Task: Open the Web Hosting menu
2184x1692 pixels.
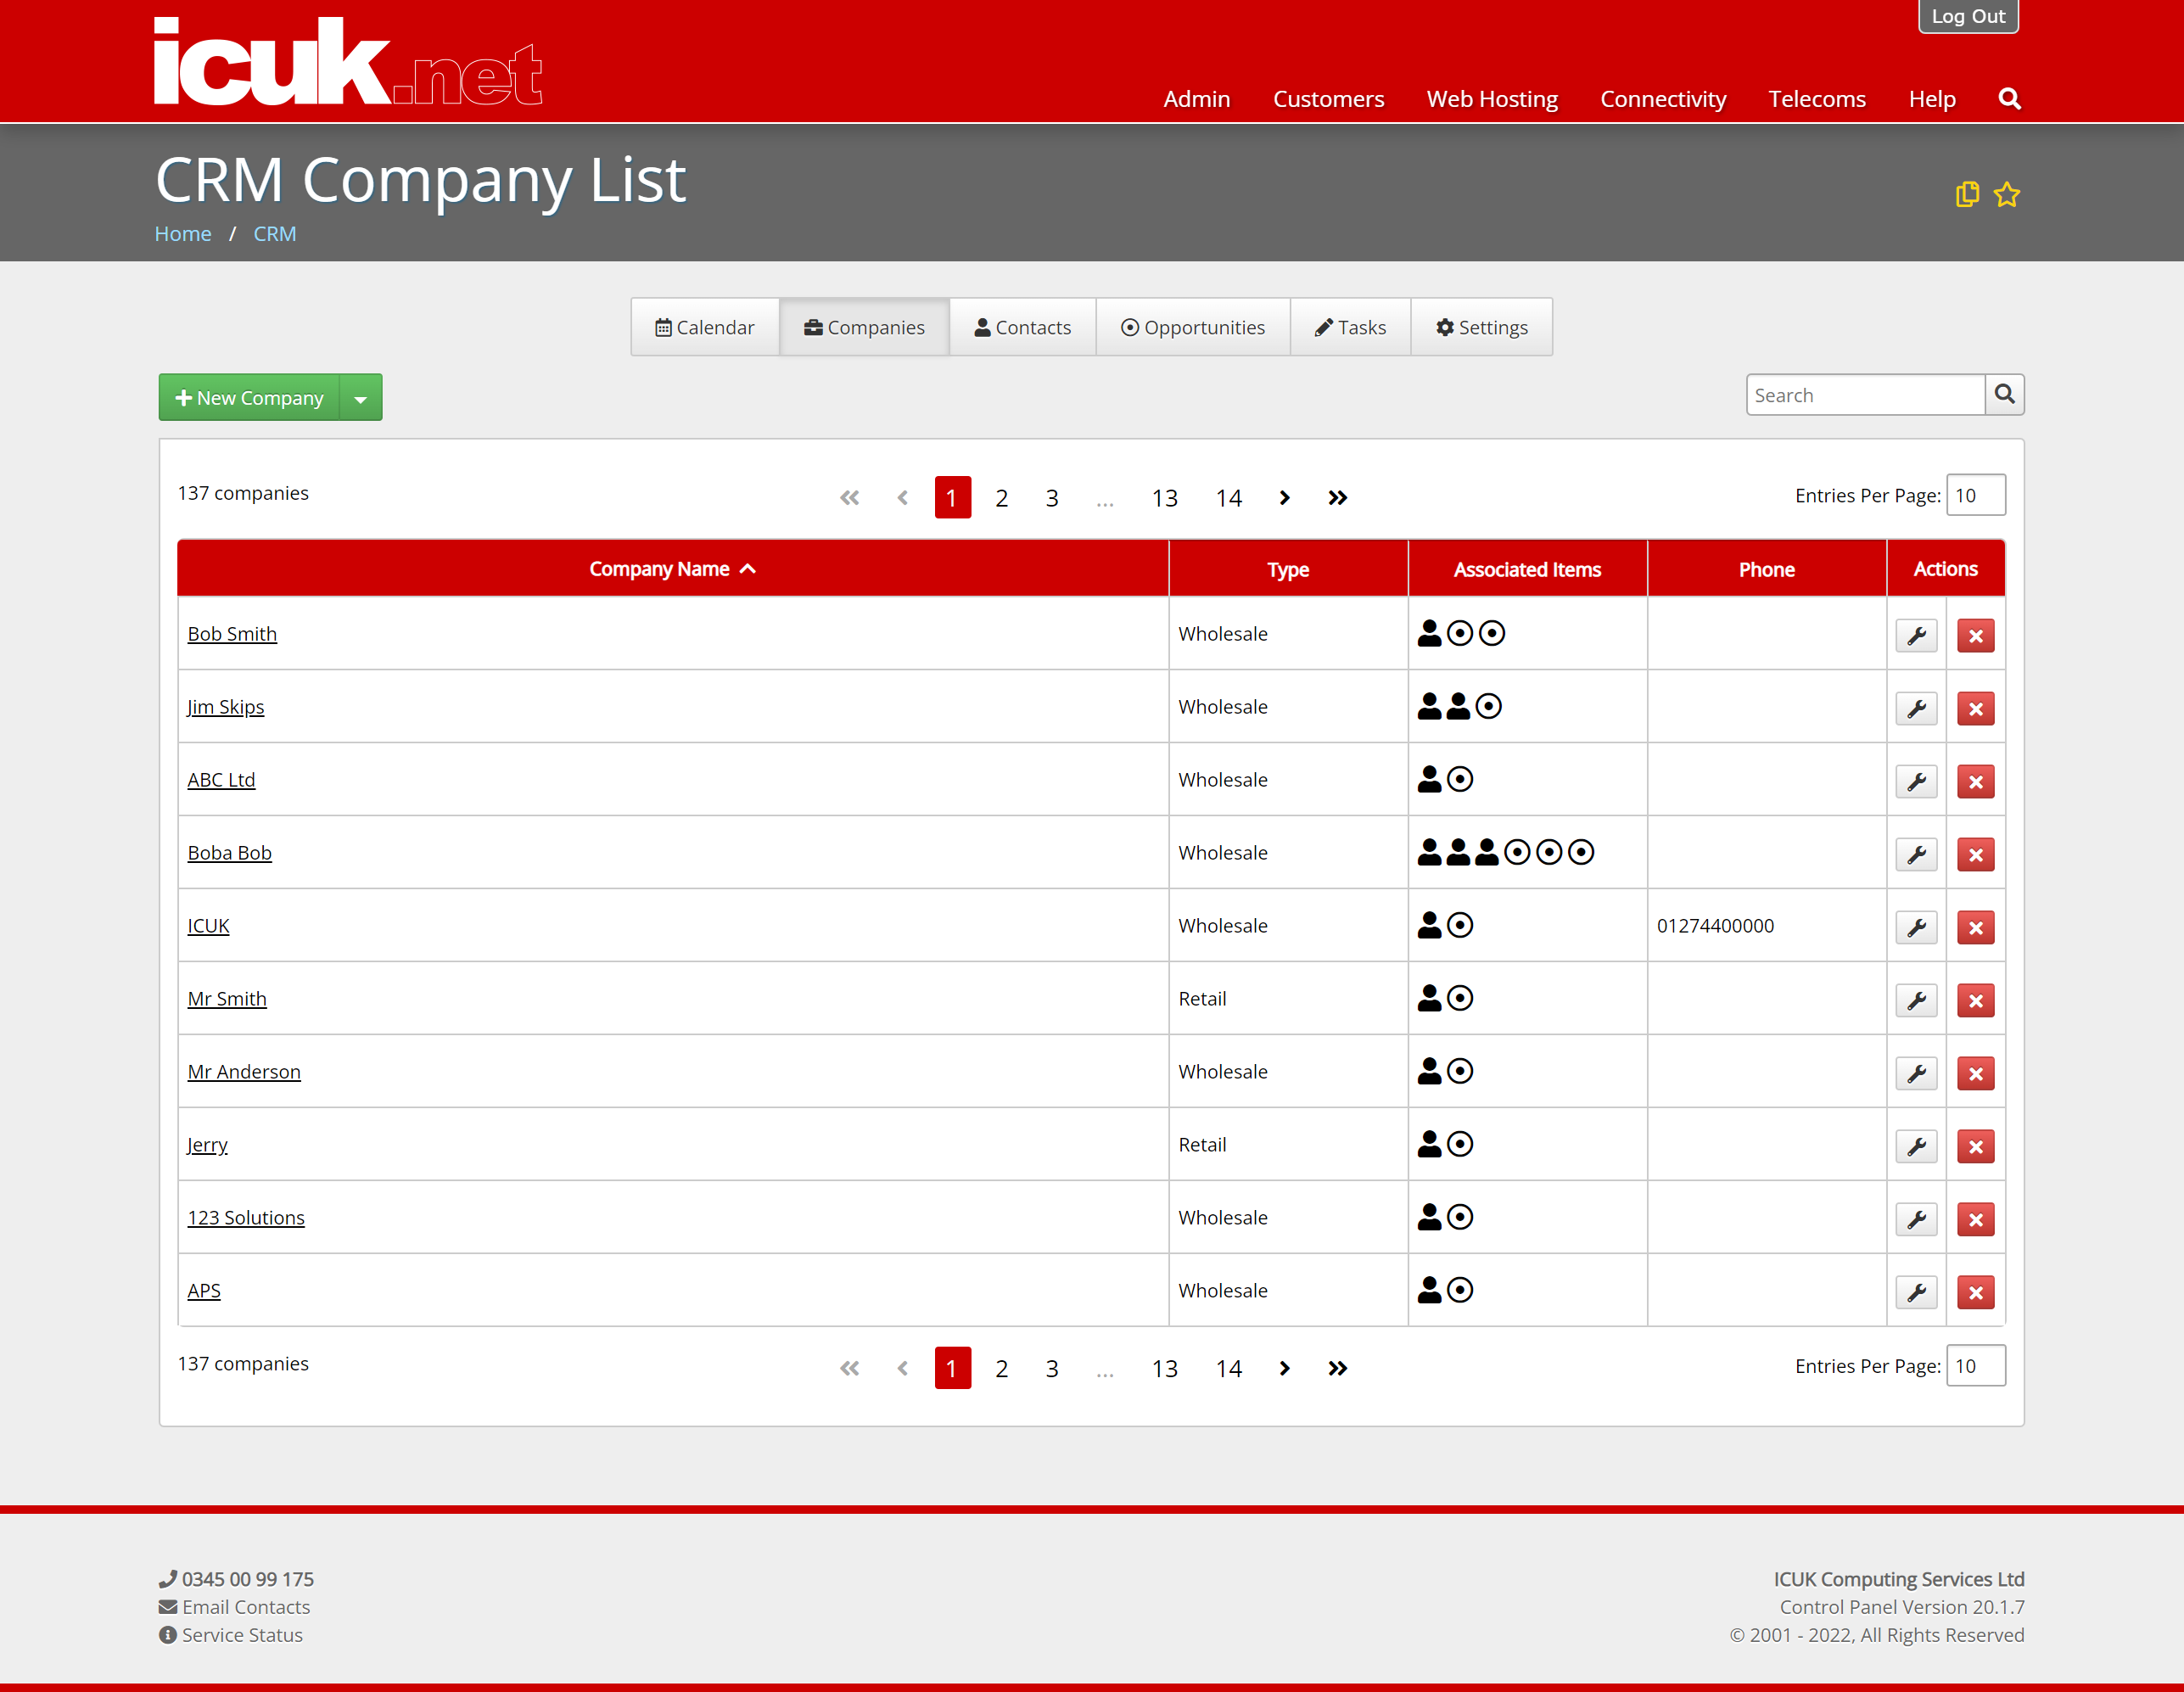Action: (1492, 99)
